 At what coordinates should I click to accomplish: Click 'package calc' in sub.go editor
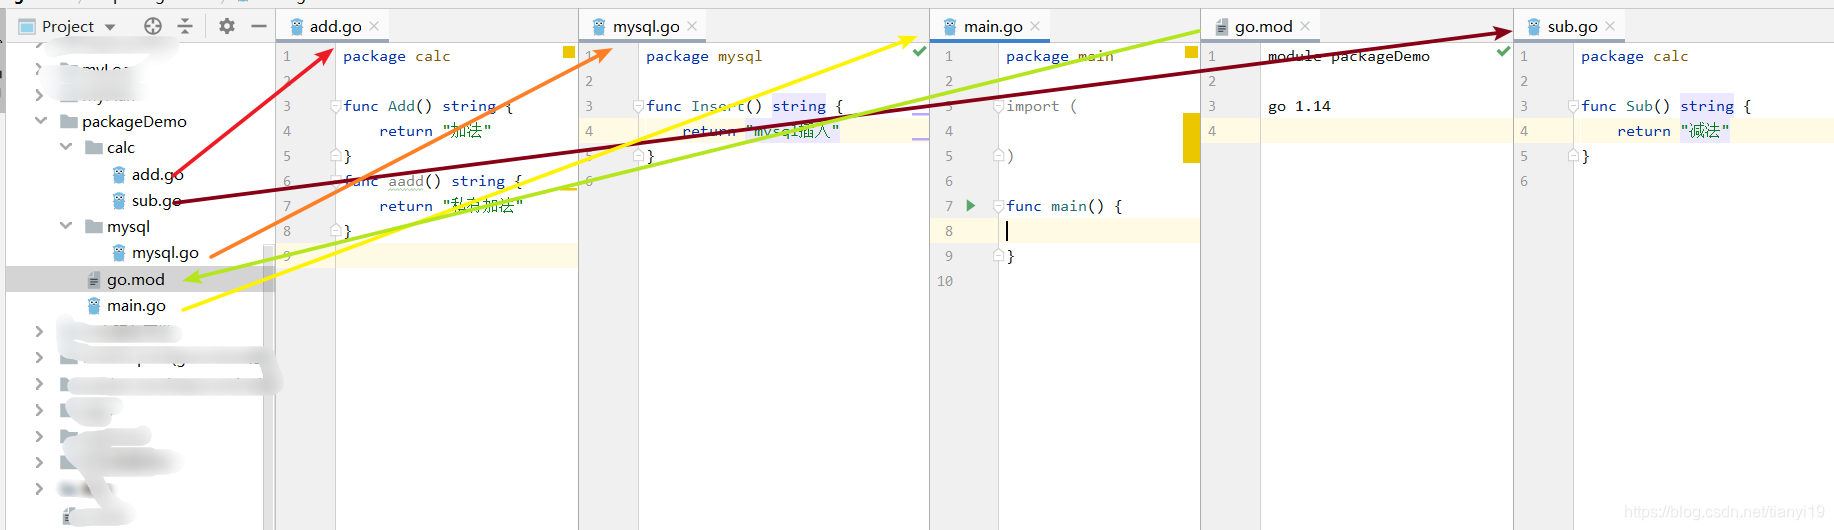pyautogui.click(x=1634, y=56)
